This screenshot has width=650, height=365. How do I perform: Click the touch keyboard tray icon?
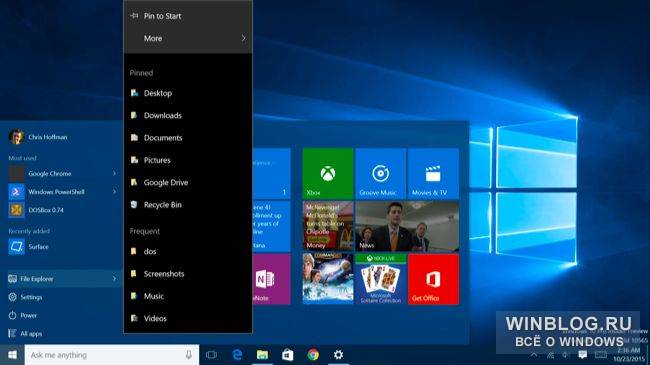pyautogui.click(x=601, y=355)
